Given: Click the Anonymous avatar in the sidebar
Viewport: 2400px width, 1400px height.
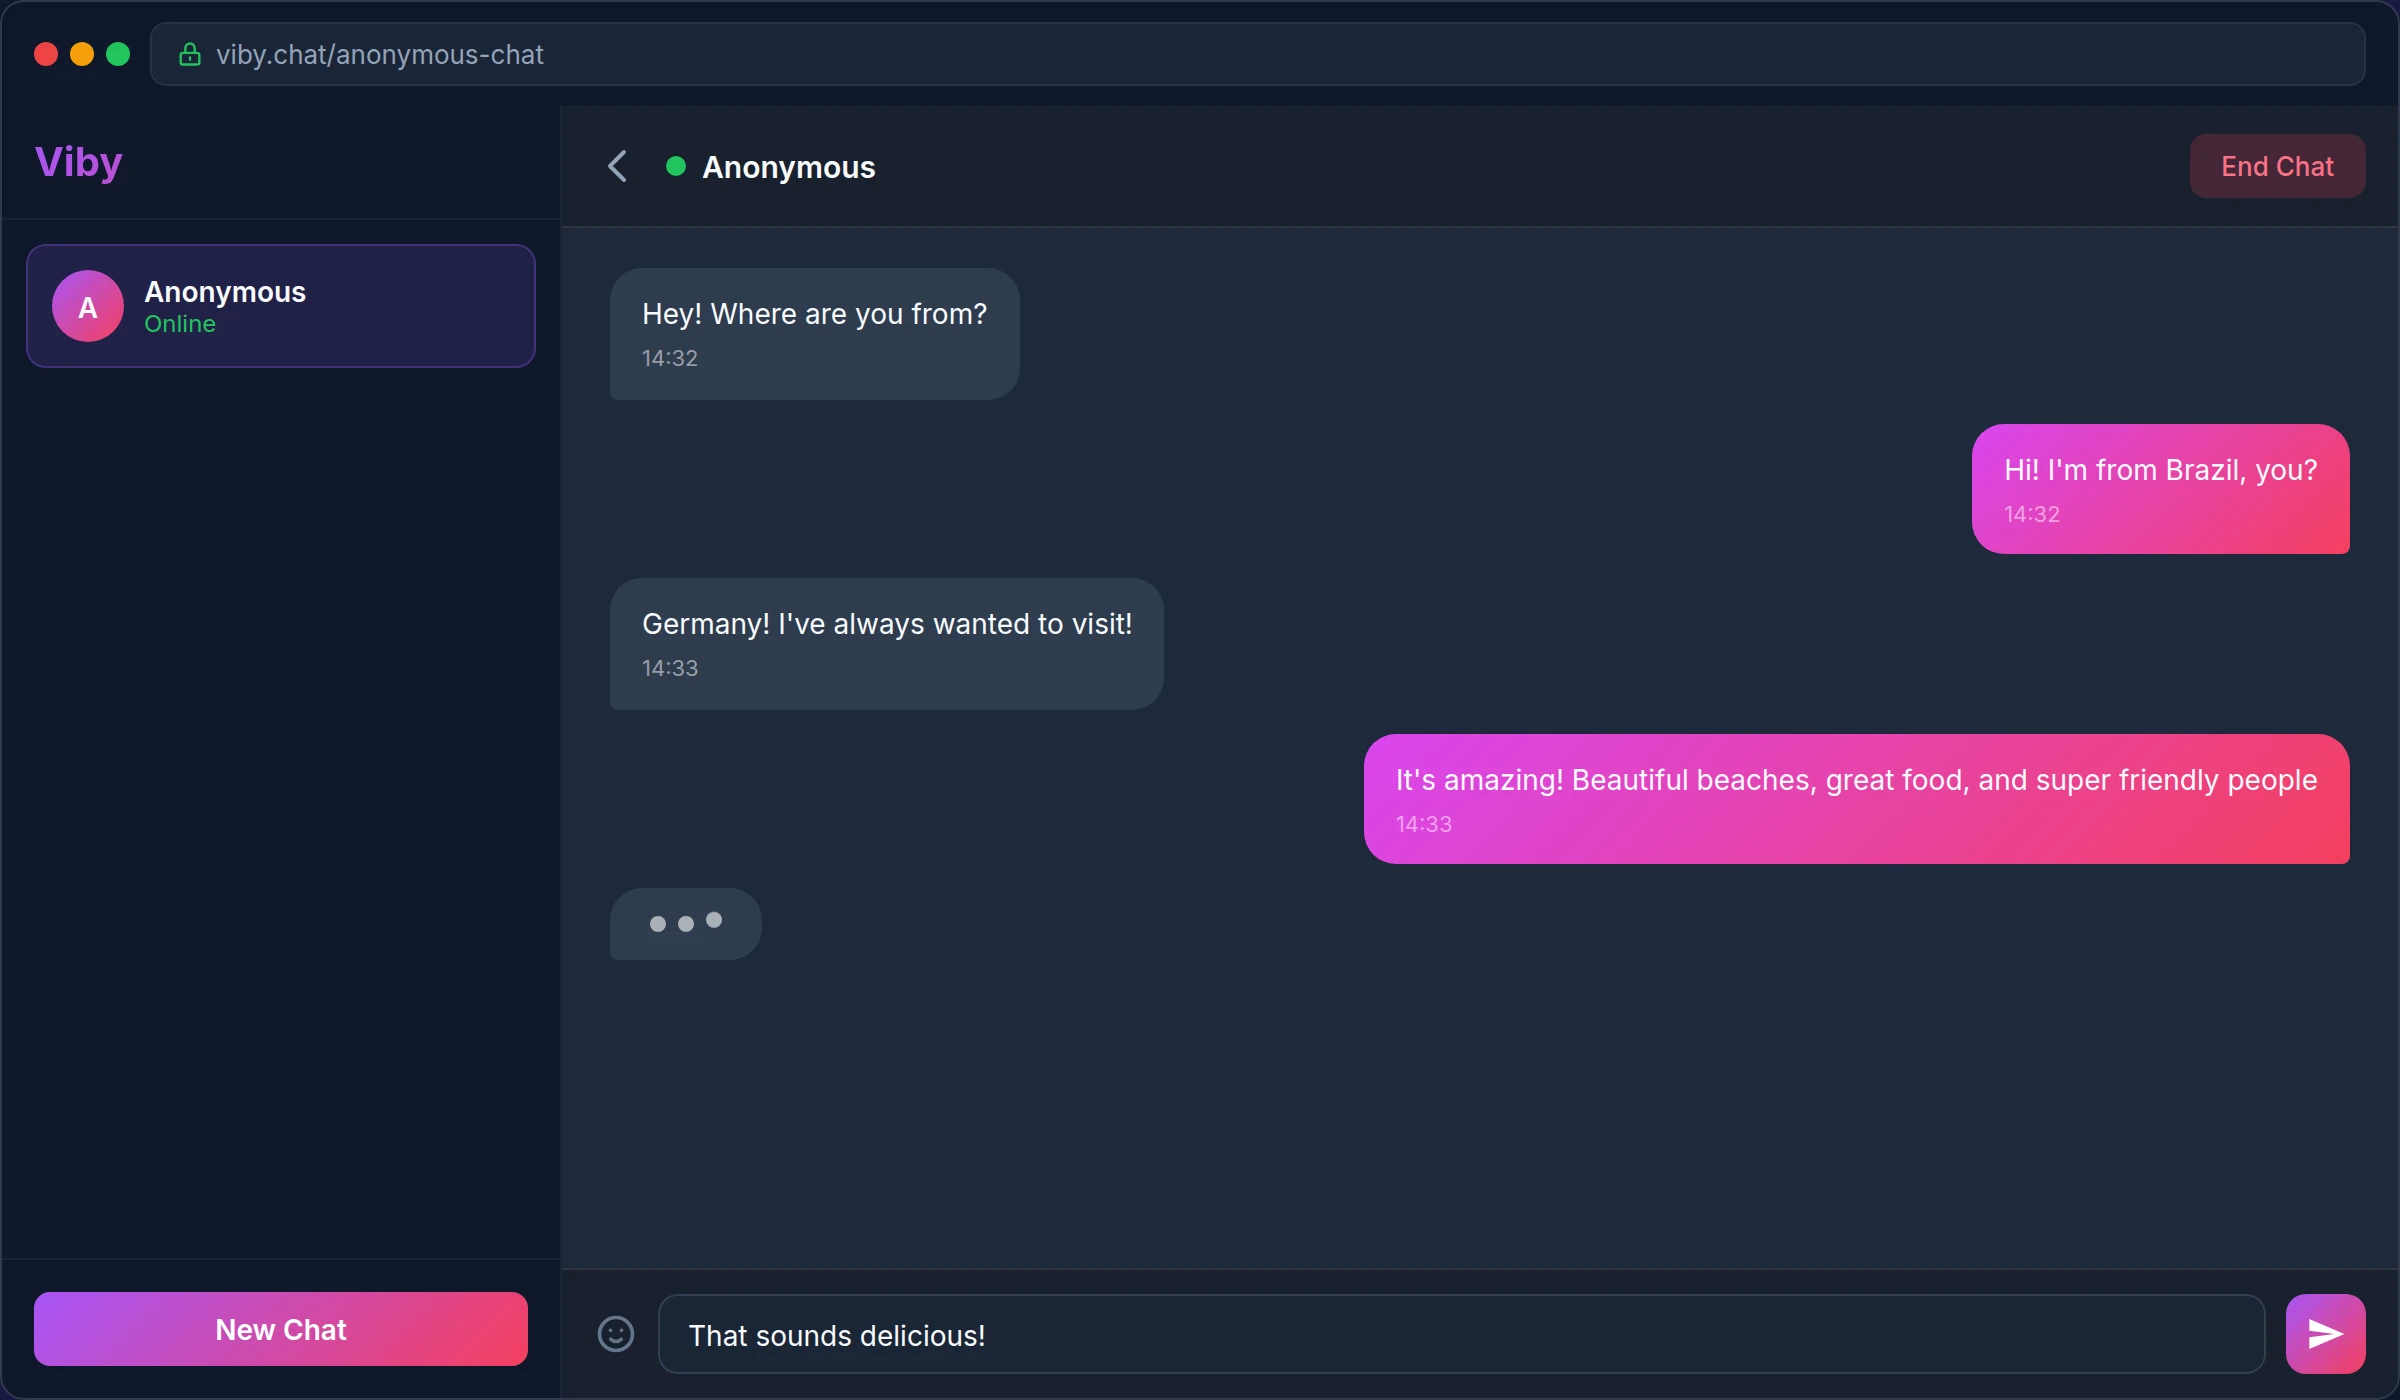Looking at the screenshot, I should pyautogui.click(x=87, y=305).
